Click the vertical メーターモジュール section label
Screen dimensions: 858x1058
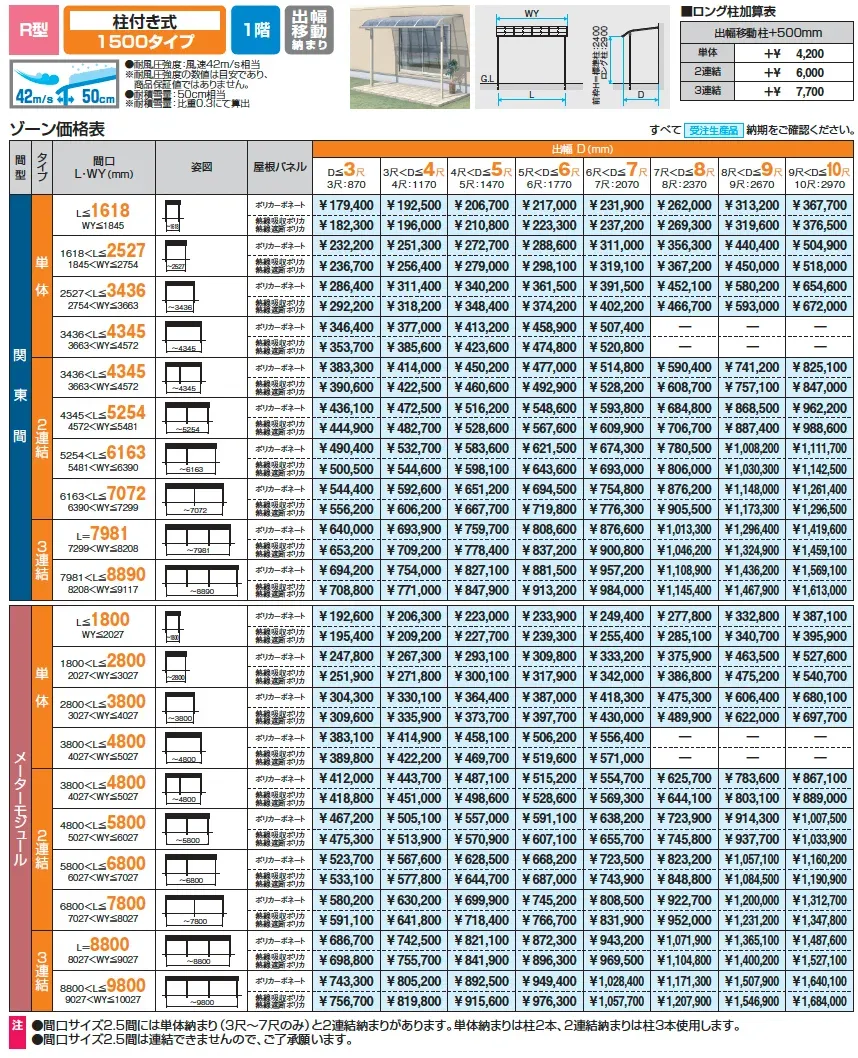(20, 808)
